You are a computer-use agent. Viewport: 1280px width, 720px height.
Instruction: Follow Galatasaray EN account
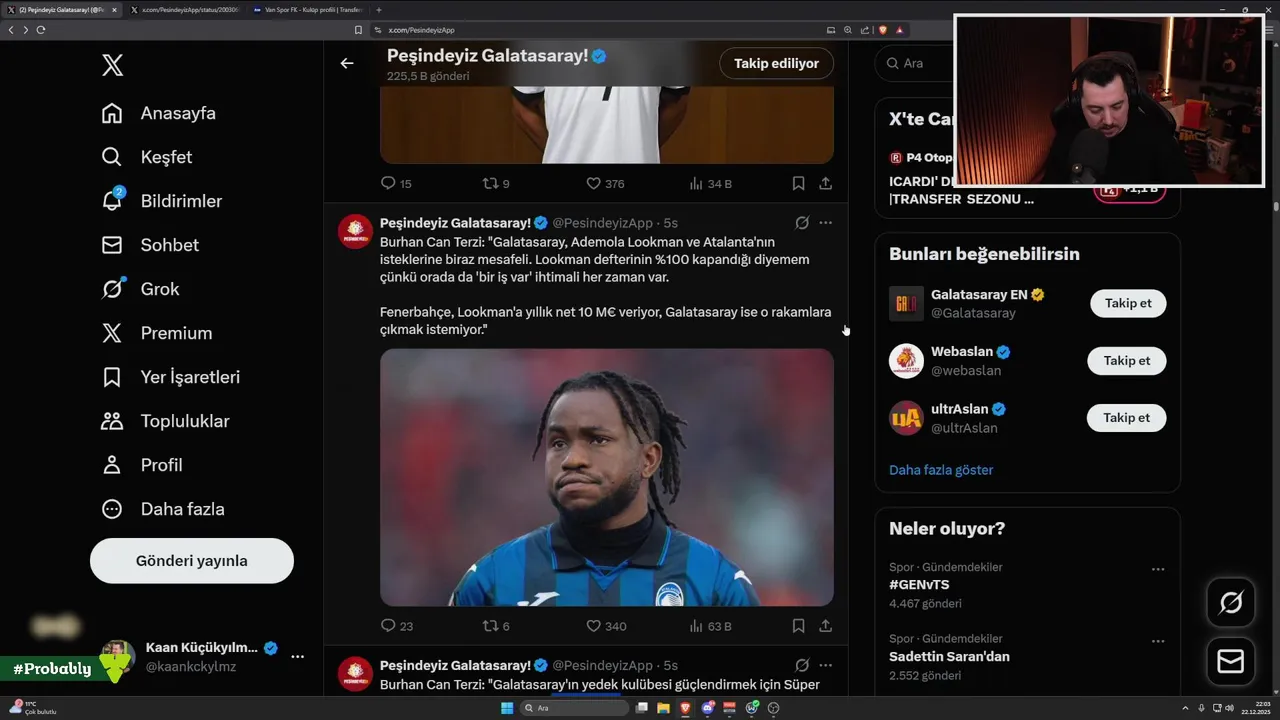click(1128, 303)
